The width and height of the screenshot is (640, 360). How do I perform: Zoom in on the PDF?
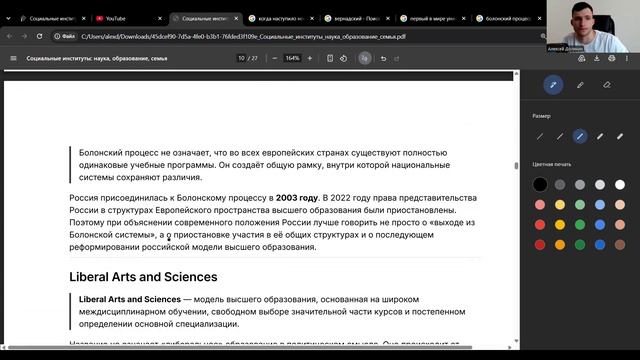[x=310, y=58]
